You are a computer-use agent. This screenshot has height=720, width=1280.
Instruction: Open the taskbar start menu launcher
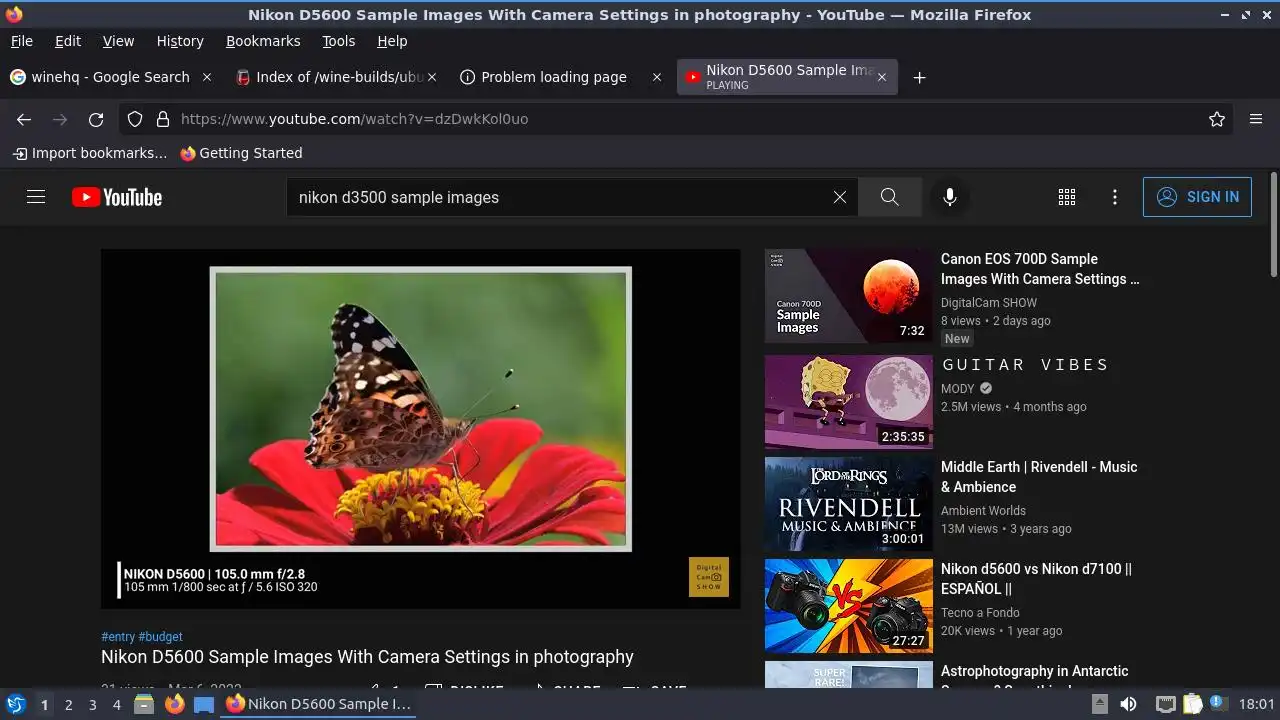tap(16, 704)
